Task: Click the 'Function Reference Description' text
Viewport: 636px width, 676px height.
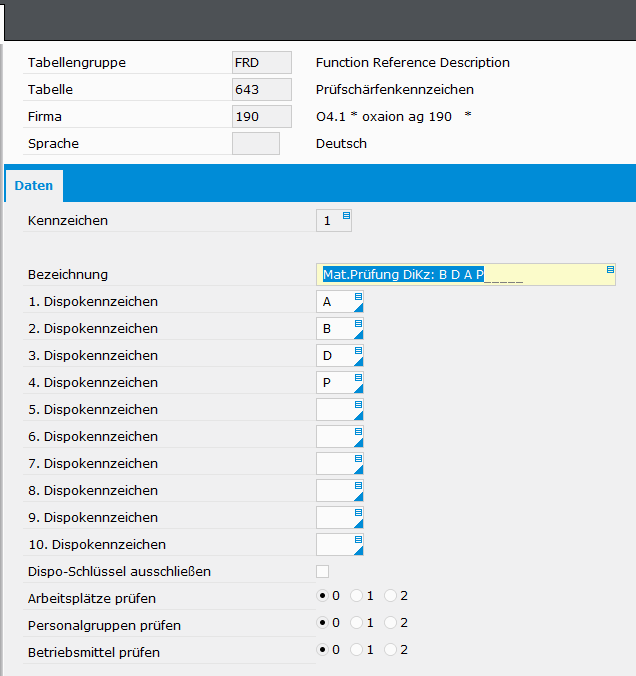Action: 413,63
